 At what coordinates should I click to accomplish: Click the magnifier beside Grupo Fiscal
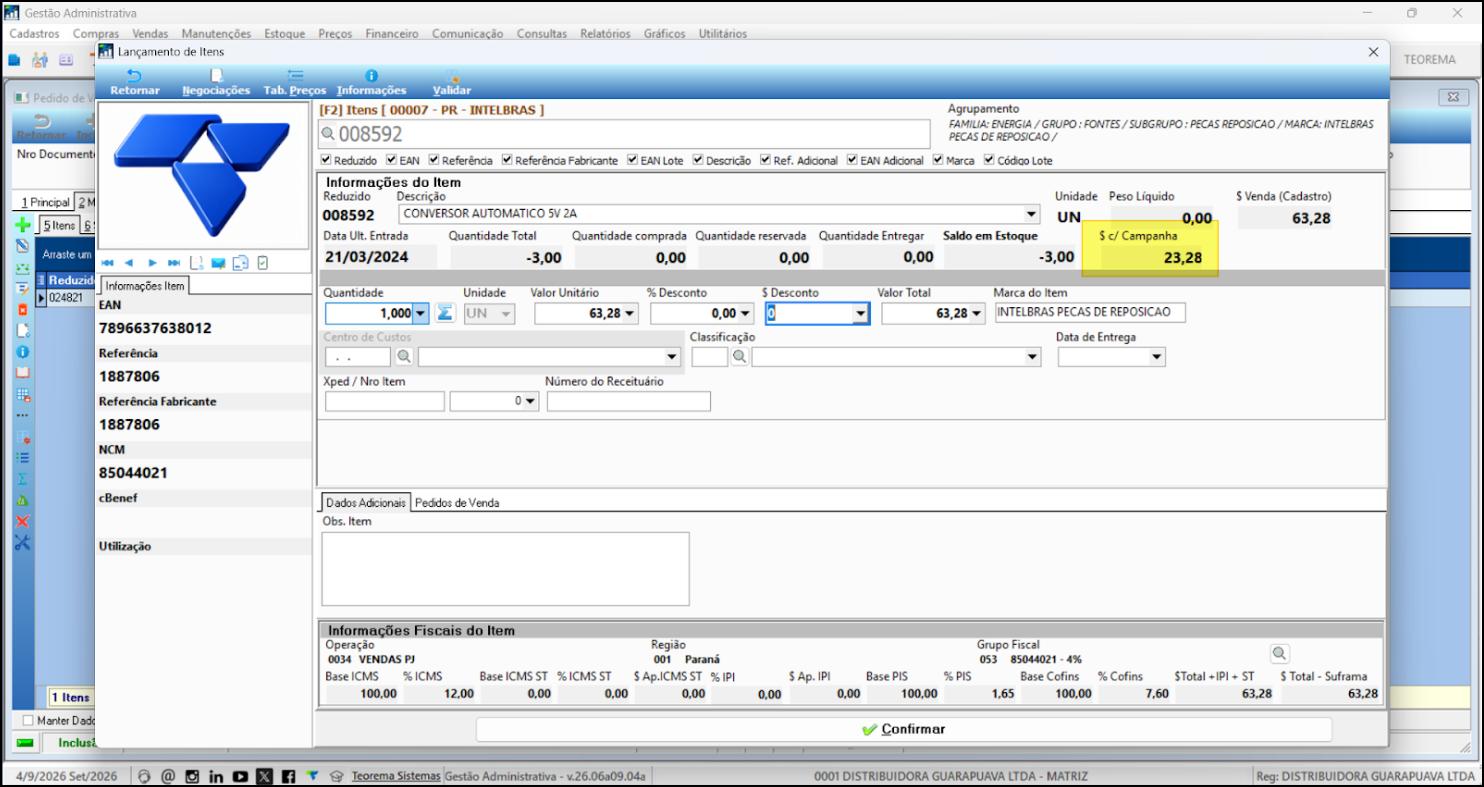pos(1279,654)
